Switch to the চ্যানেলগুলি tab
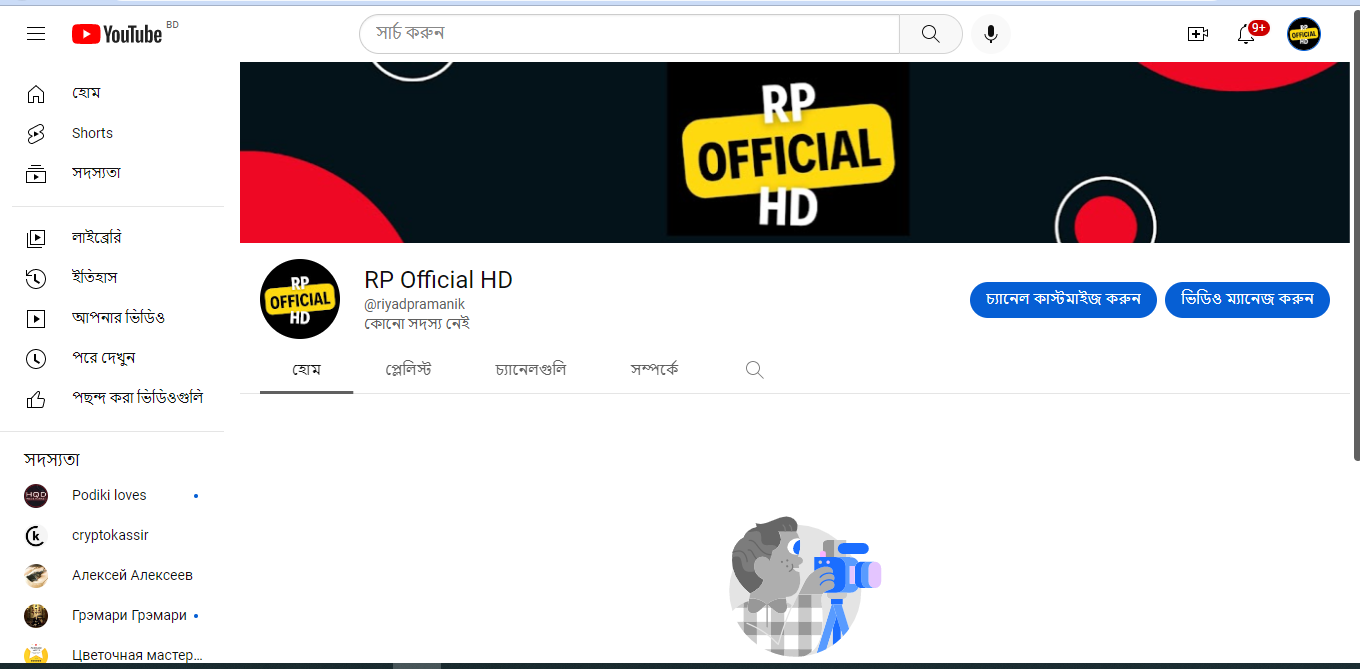The width and height of the screenshot is (1360, 669). [531, 370]
